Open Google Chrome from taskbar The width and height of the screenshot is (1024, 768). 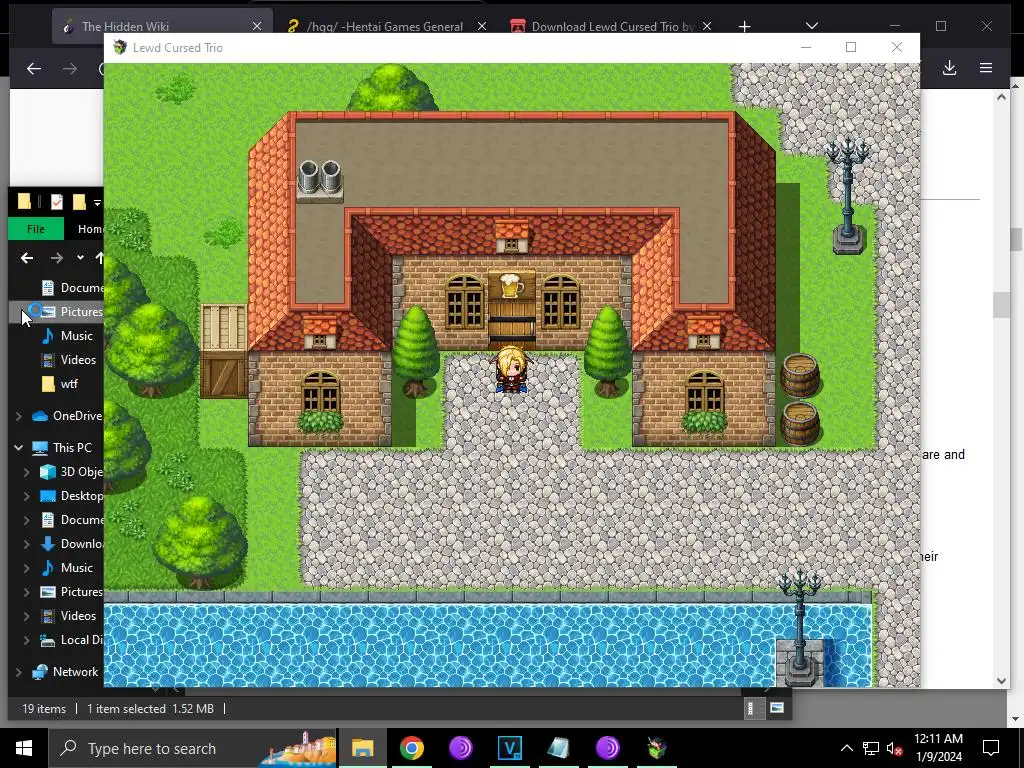coord(411,748)
